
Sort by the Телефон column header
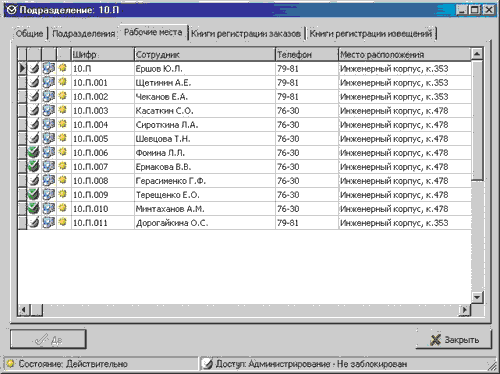307,54
